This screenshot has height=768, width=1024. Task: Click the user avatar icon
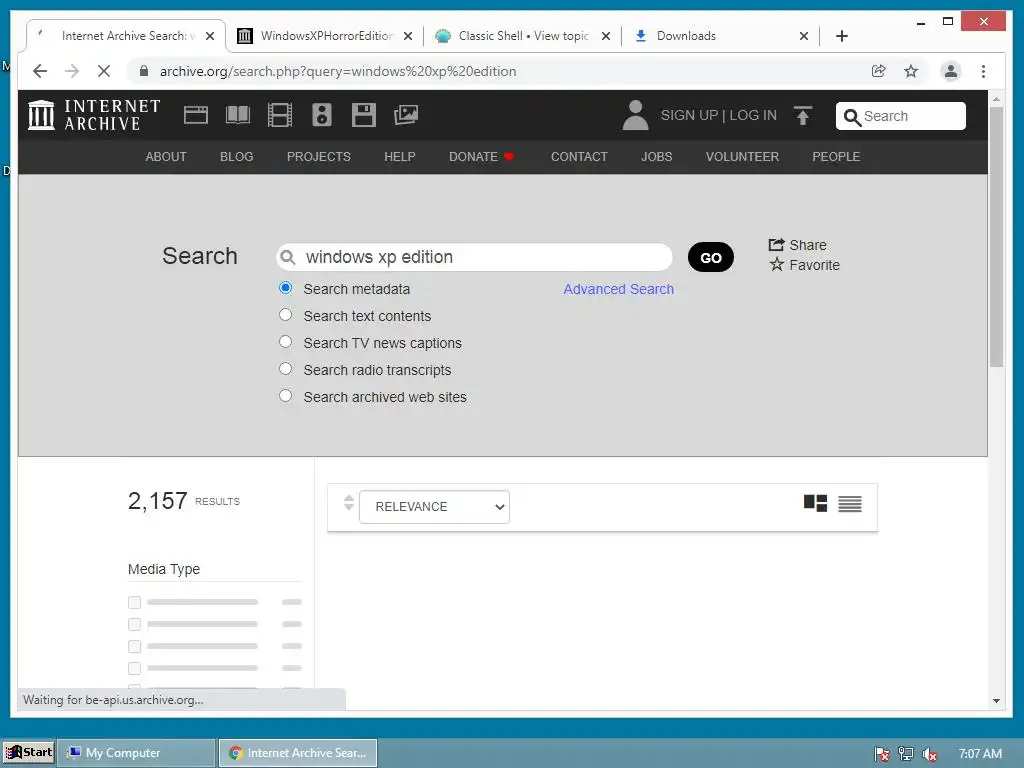(635, 115)
